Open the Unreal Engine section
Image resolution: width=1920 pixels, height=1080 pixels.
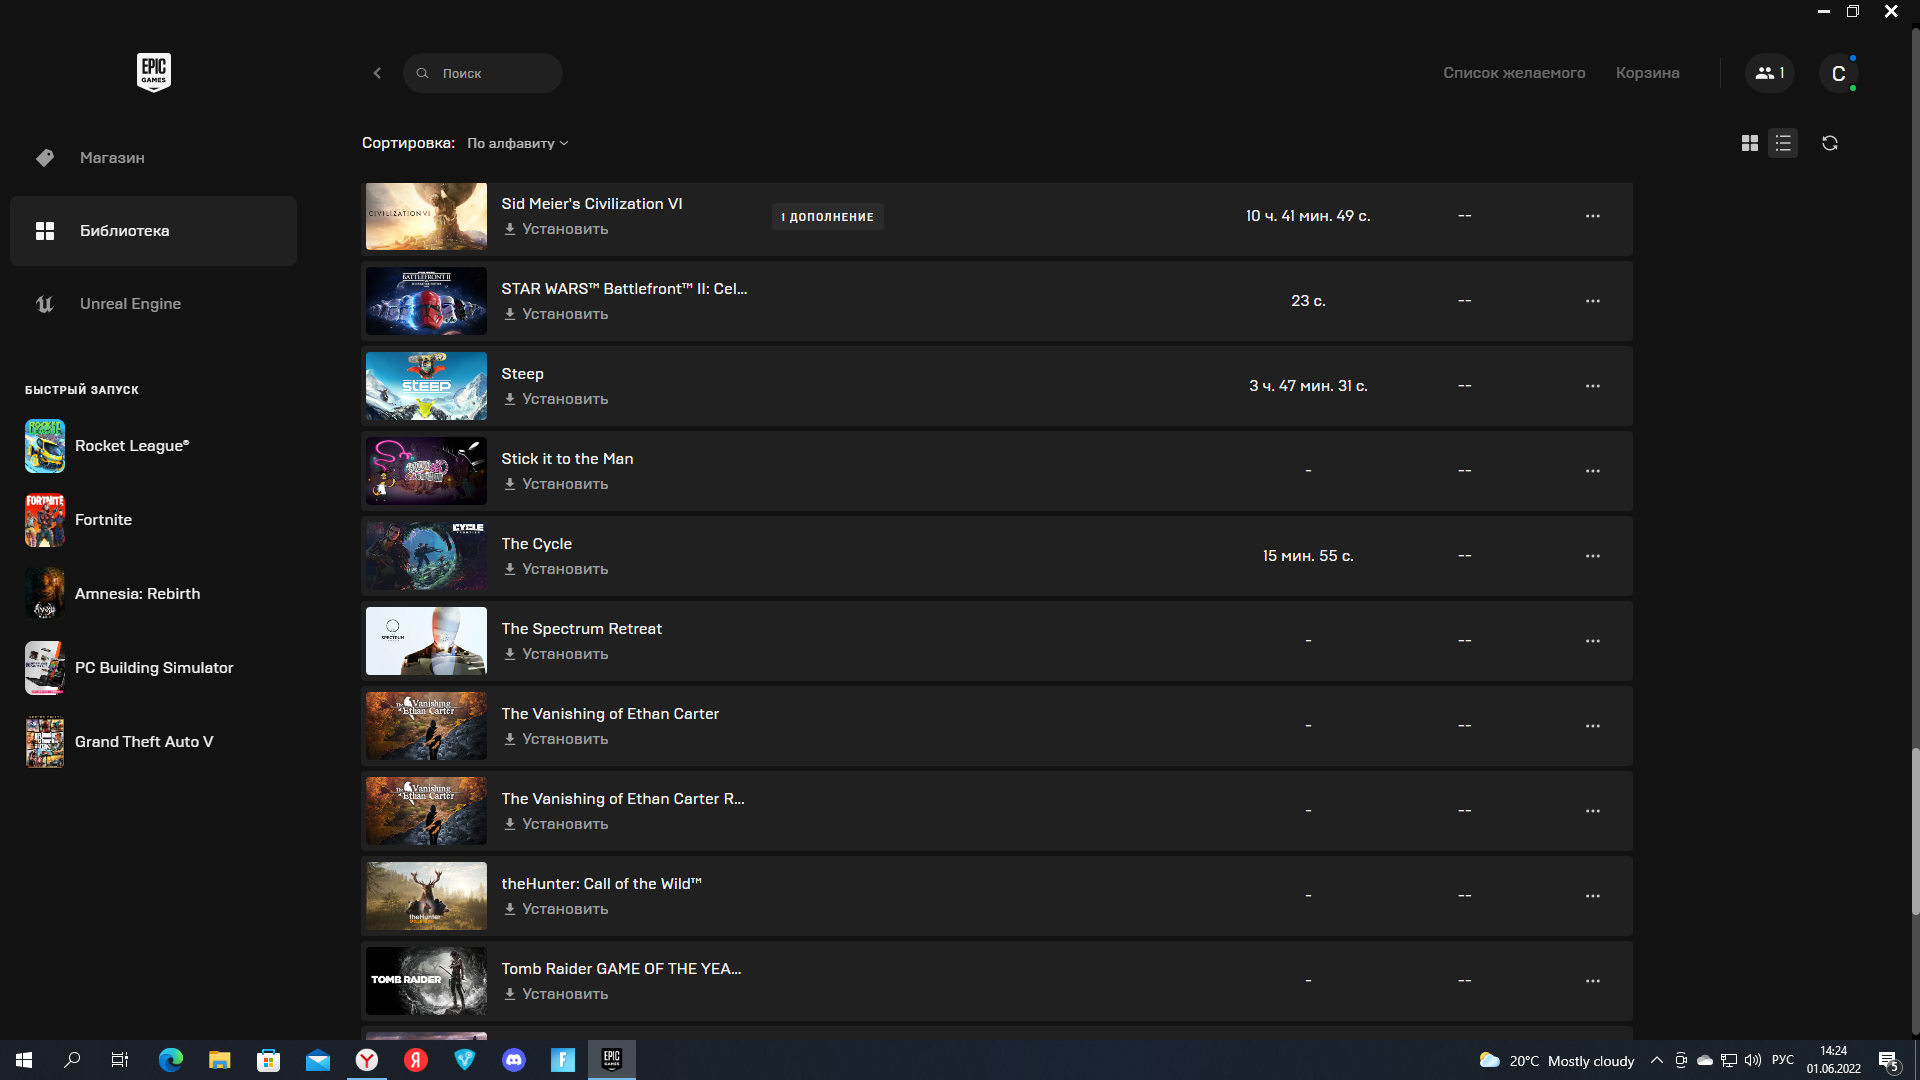pos(153,304)
